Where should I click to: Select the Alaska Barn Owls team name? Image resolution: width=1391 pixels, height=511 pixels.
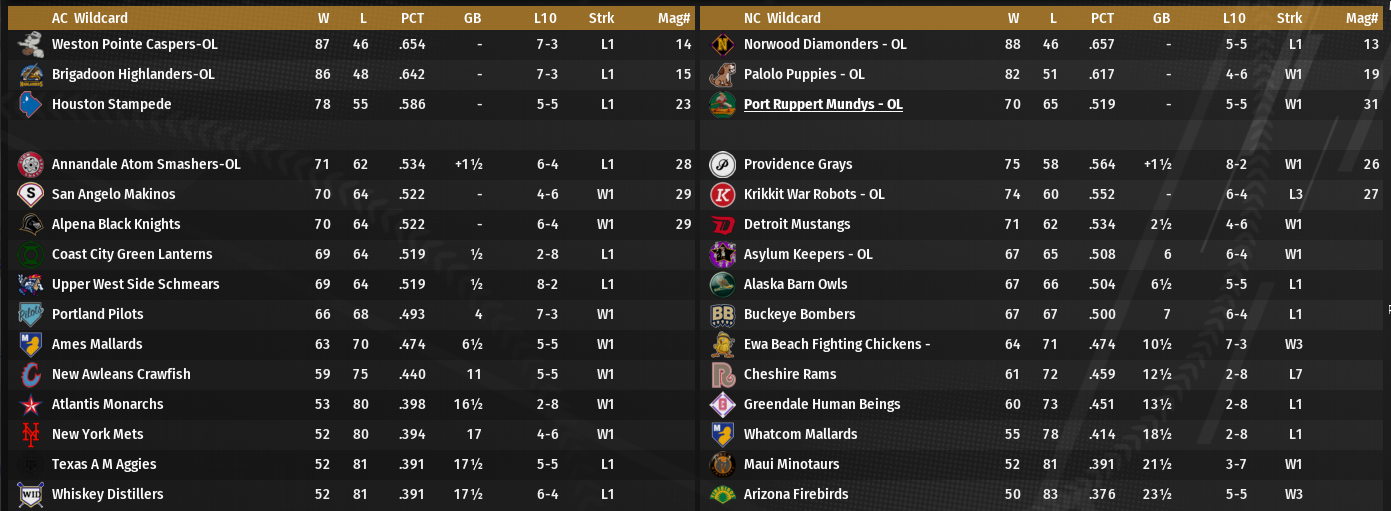pos(795,284)
